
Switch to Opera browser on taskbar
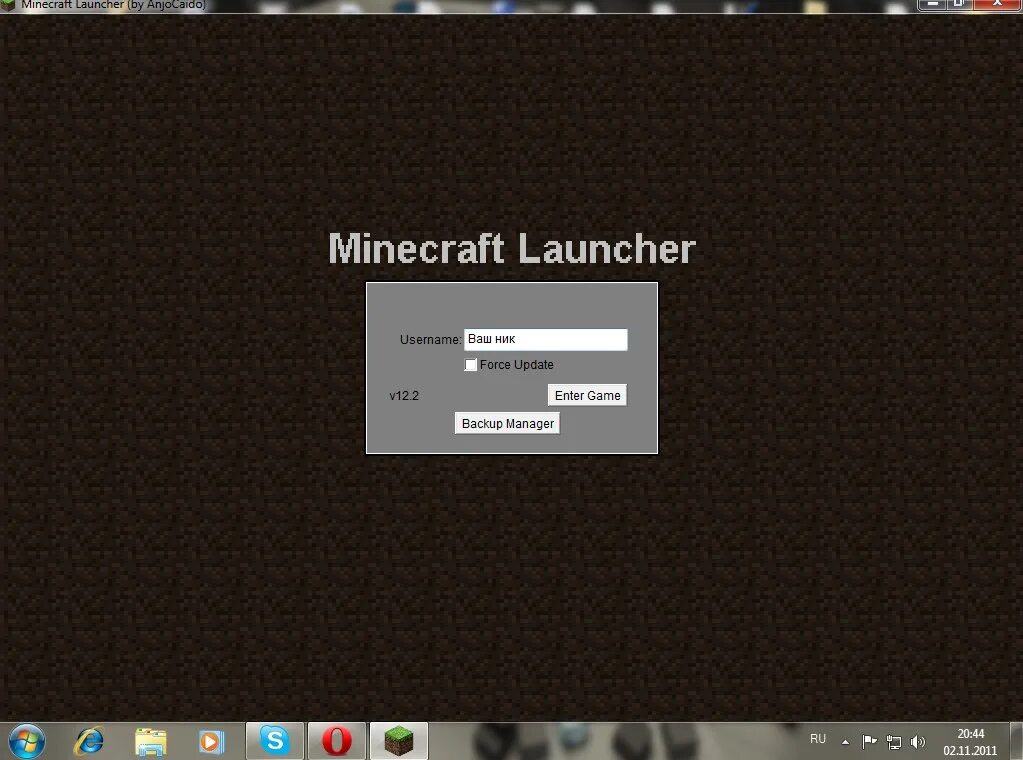[x=336, y=741]
